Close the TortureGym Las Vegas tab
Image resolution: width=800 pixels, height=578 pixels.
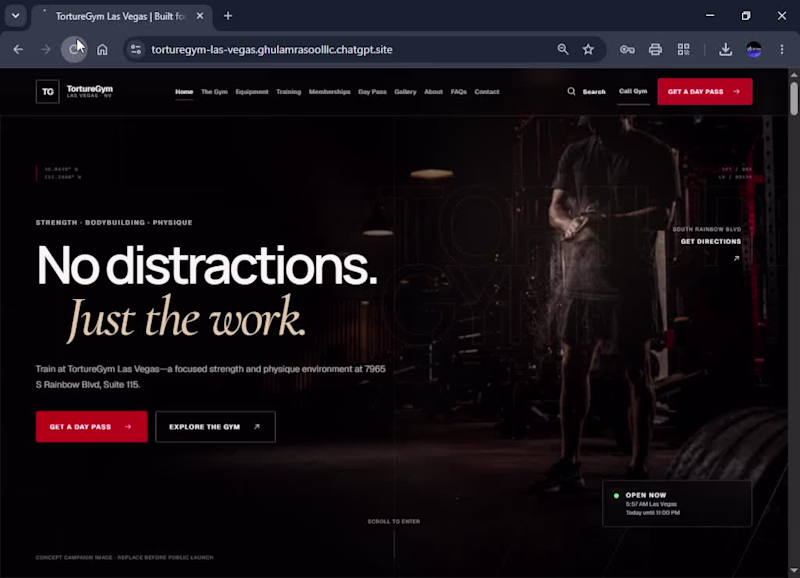(x=200, y=16)
